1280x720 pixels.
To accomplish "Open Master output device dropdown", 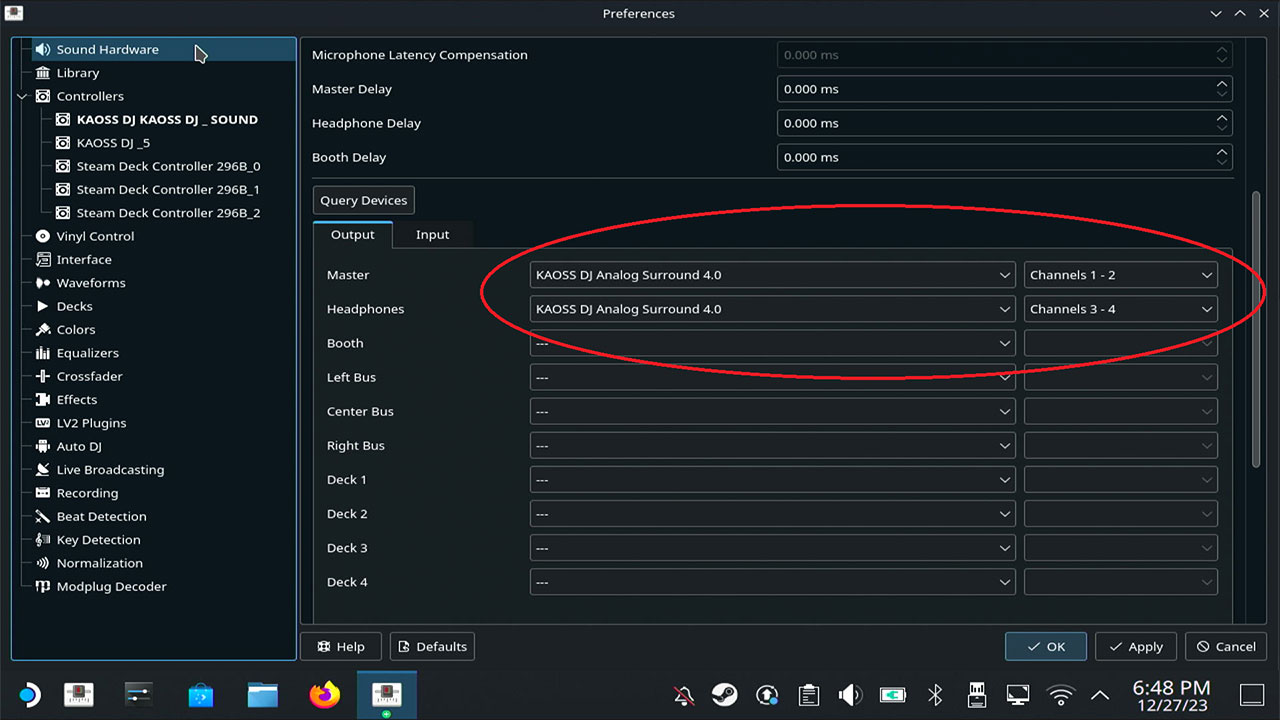I will pyautogui.click(x=773, y=275).
